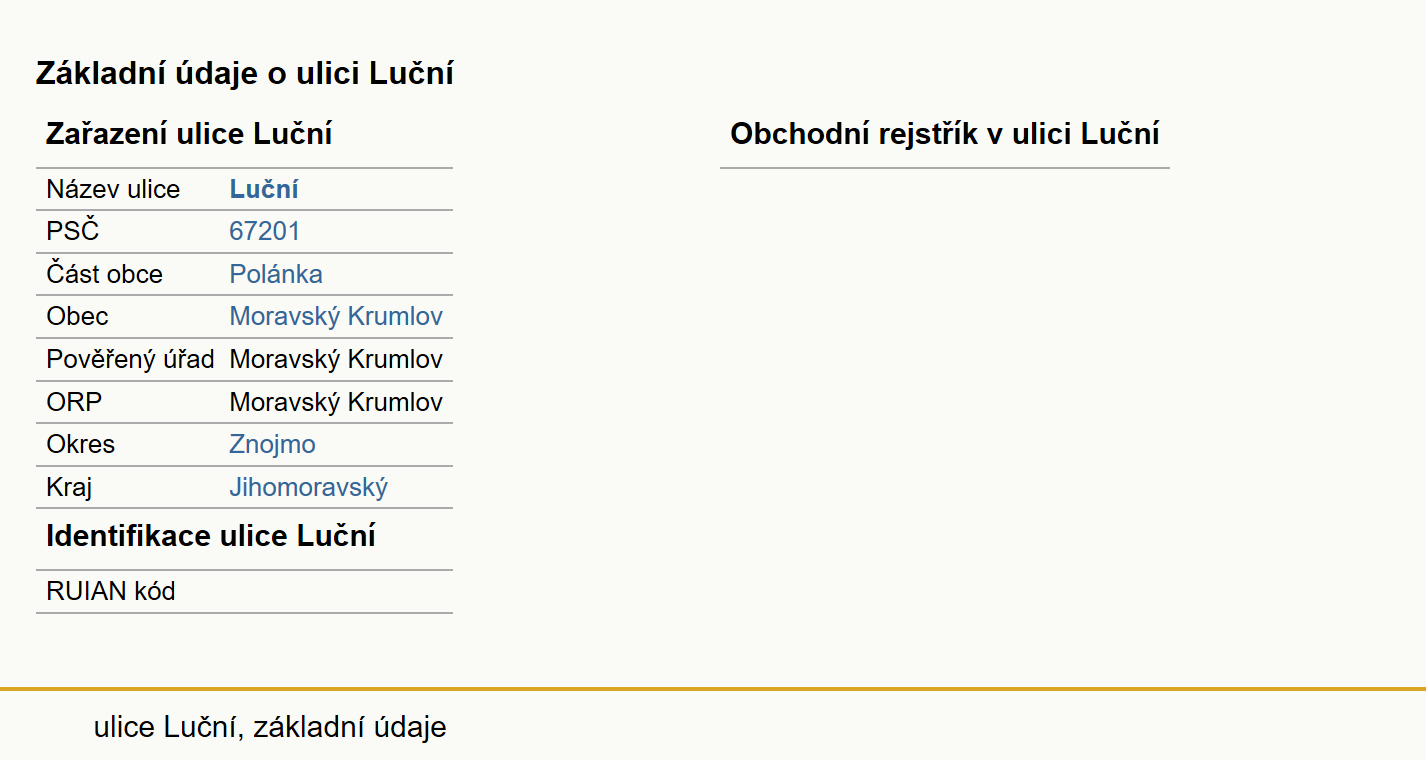Click Moravský Krumlov value in ORP row
Viewport: 1426px width, 760px height.
tap(336, 402)
